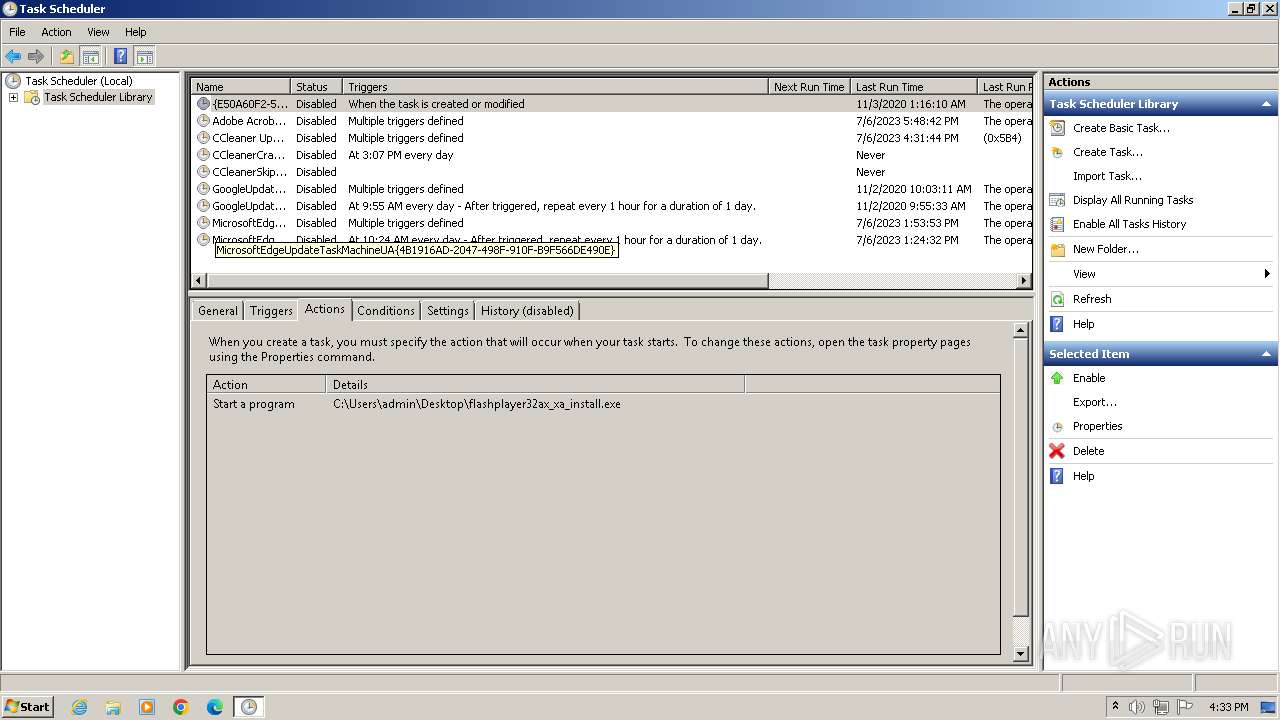Open the File menu
This screenshot has height=720, width=1280.
point(17,32)
